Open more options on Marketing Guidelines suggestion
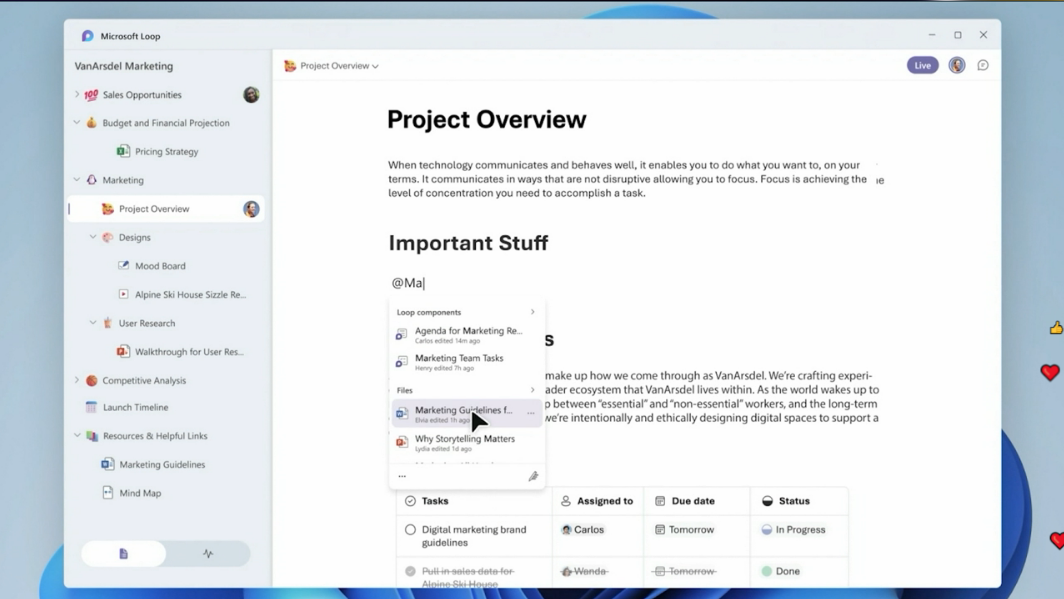 point(531,412)
